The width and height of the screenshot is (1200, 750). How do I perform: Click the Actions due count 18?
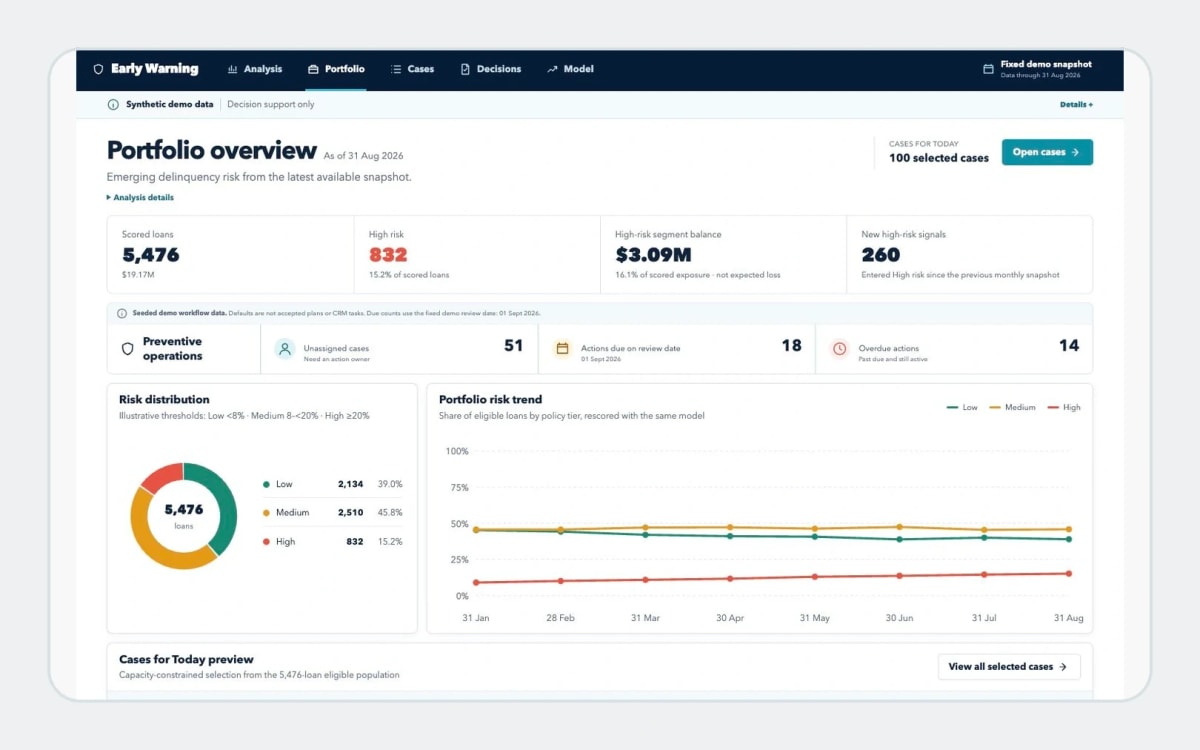(791, 346)
